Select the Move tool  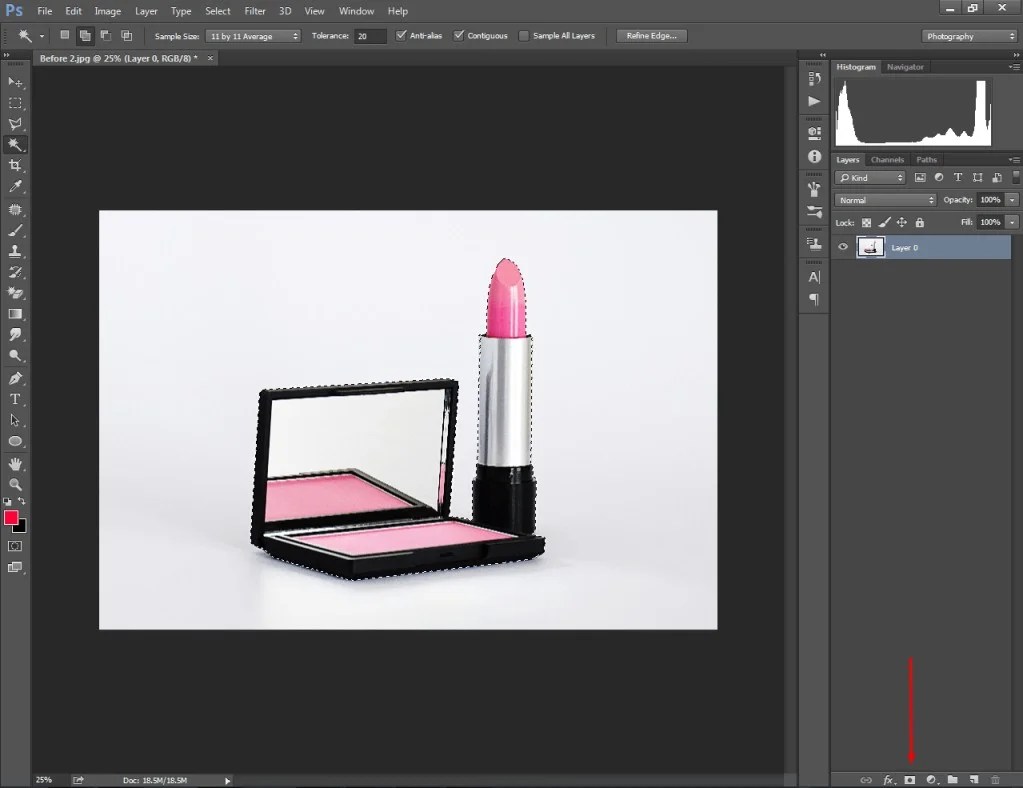coord(15,82)
